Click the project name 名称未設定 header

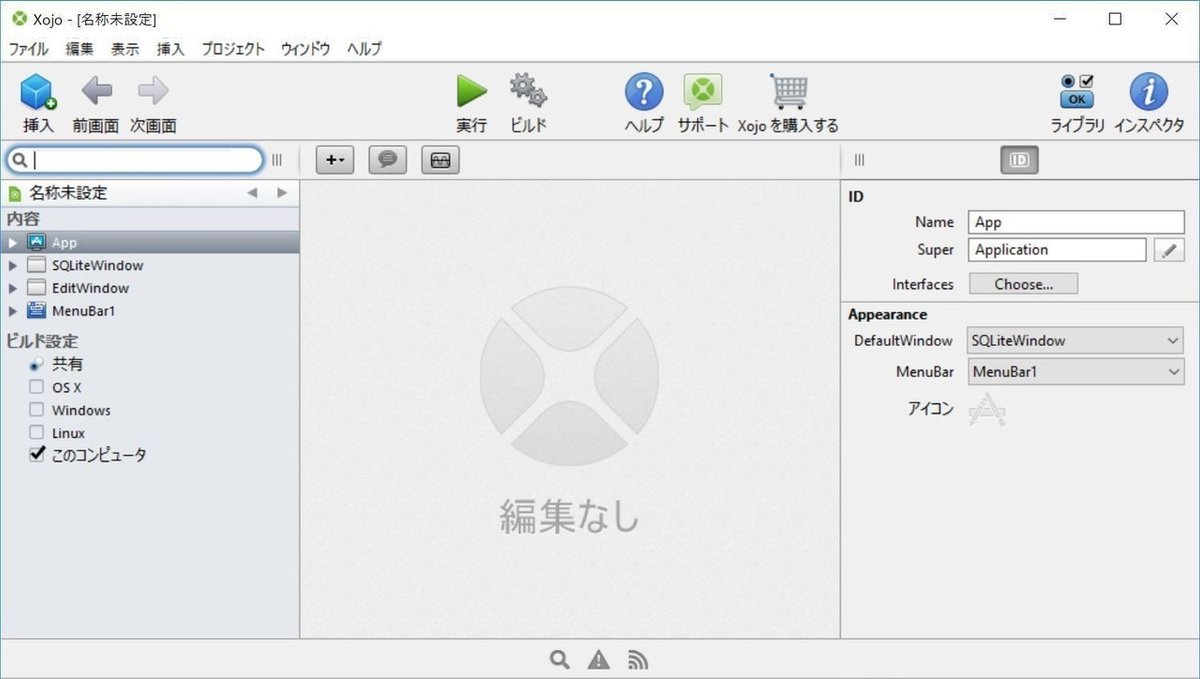(67, 193)
